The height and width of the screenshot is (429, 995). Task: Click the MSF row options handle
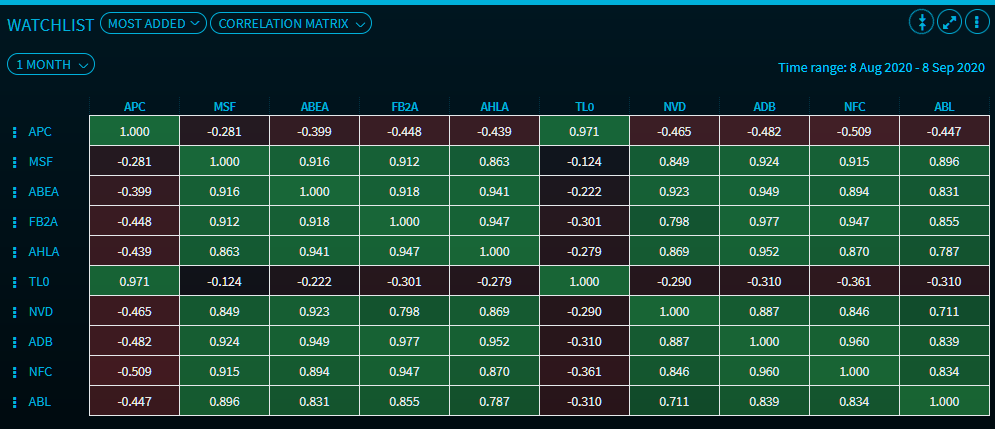[x=14, y=162]
